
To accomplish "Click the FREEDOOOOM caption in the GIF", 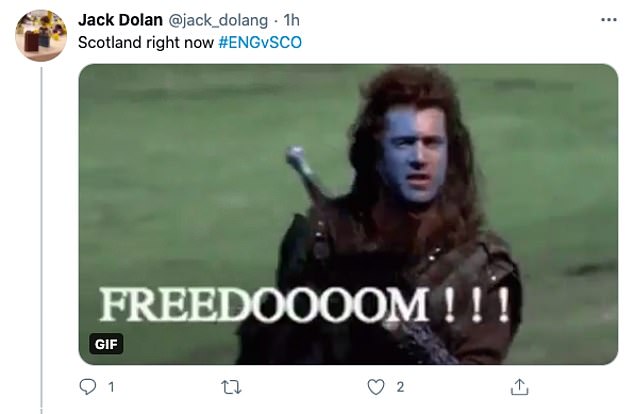I will 264,304.
